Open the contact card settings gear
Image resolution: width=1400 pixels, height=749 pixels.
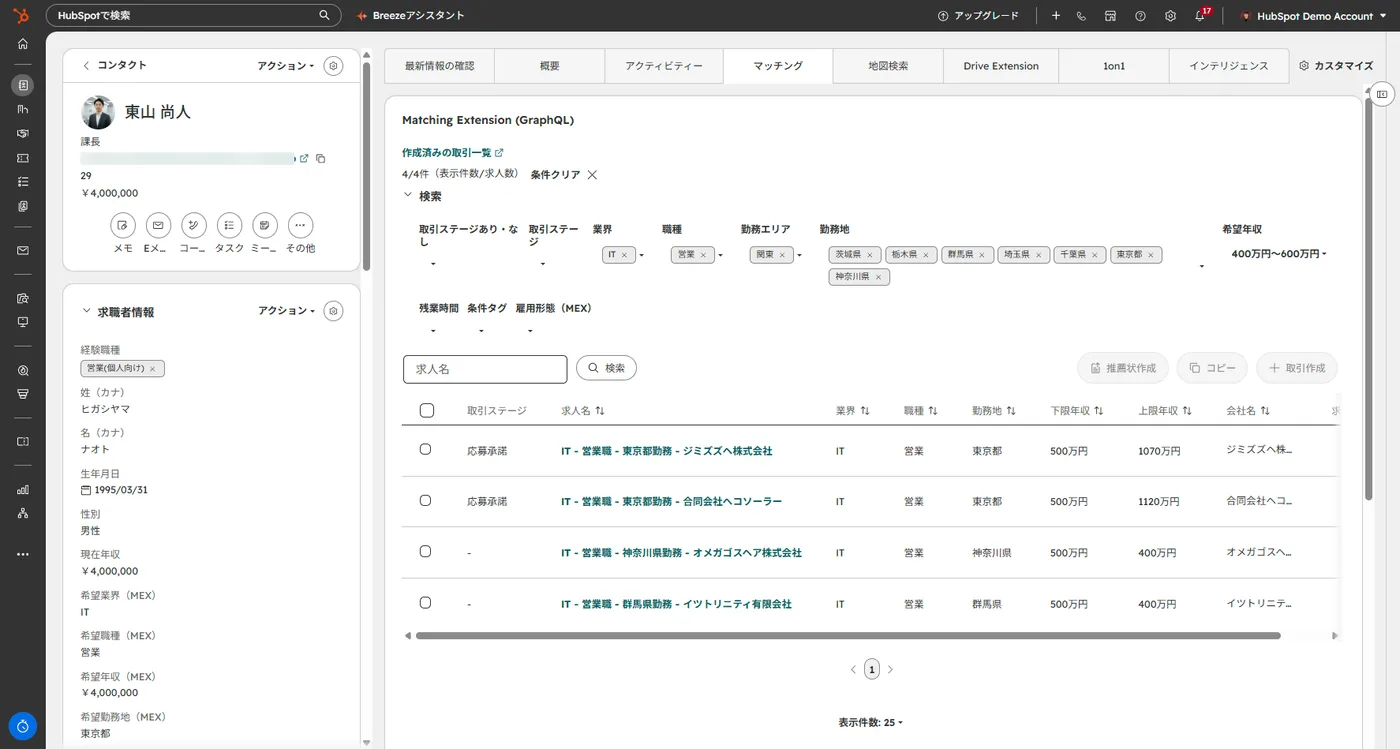click(334, 66)
